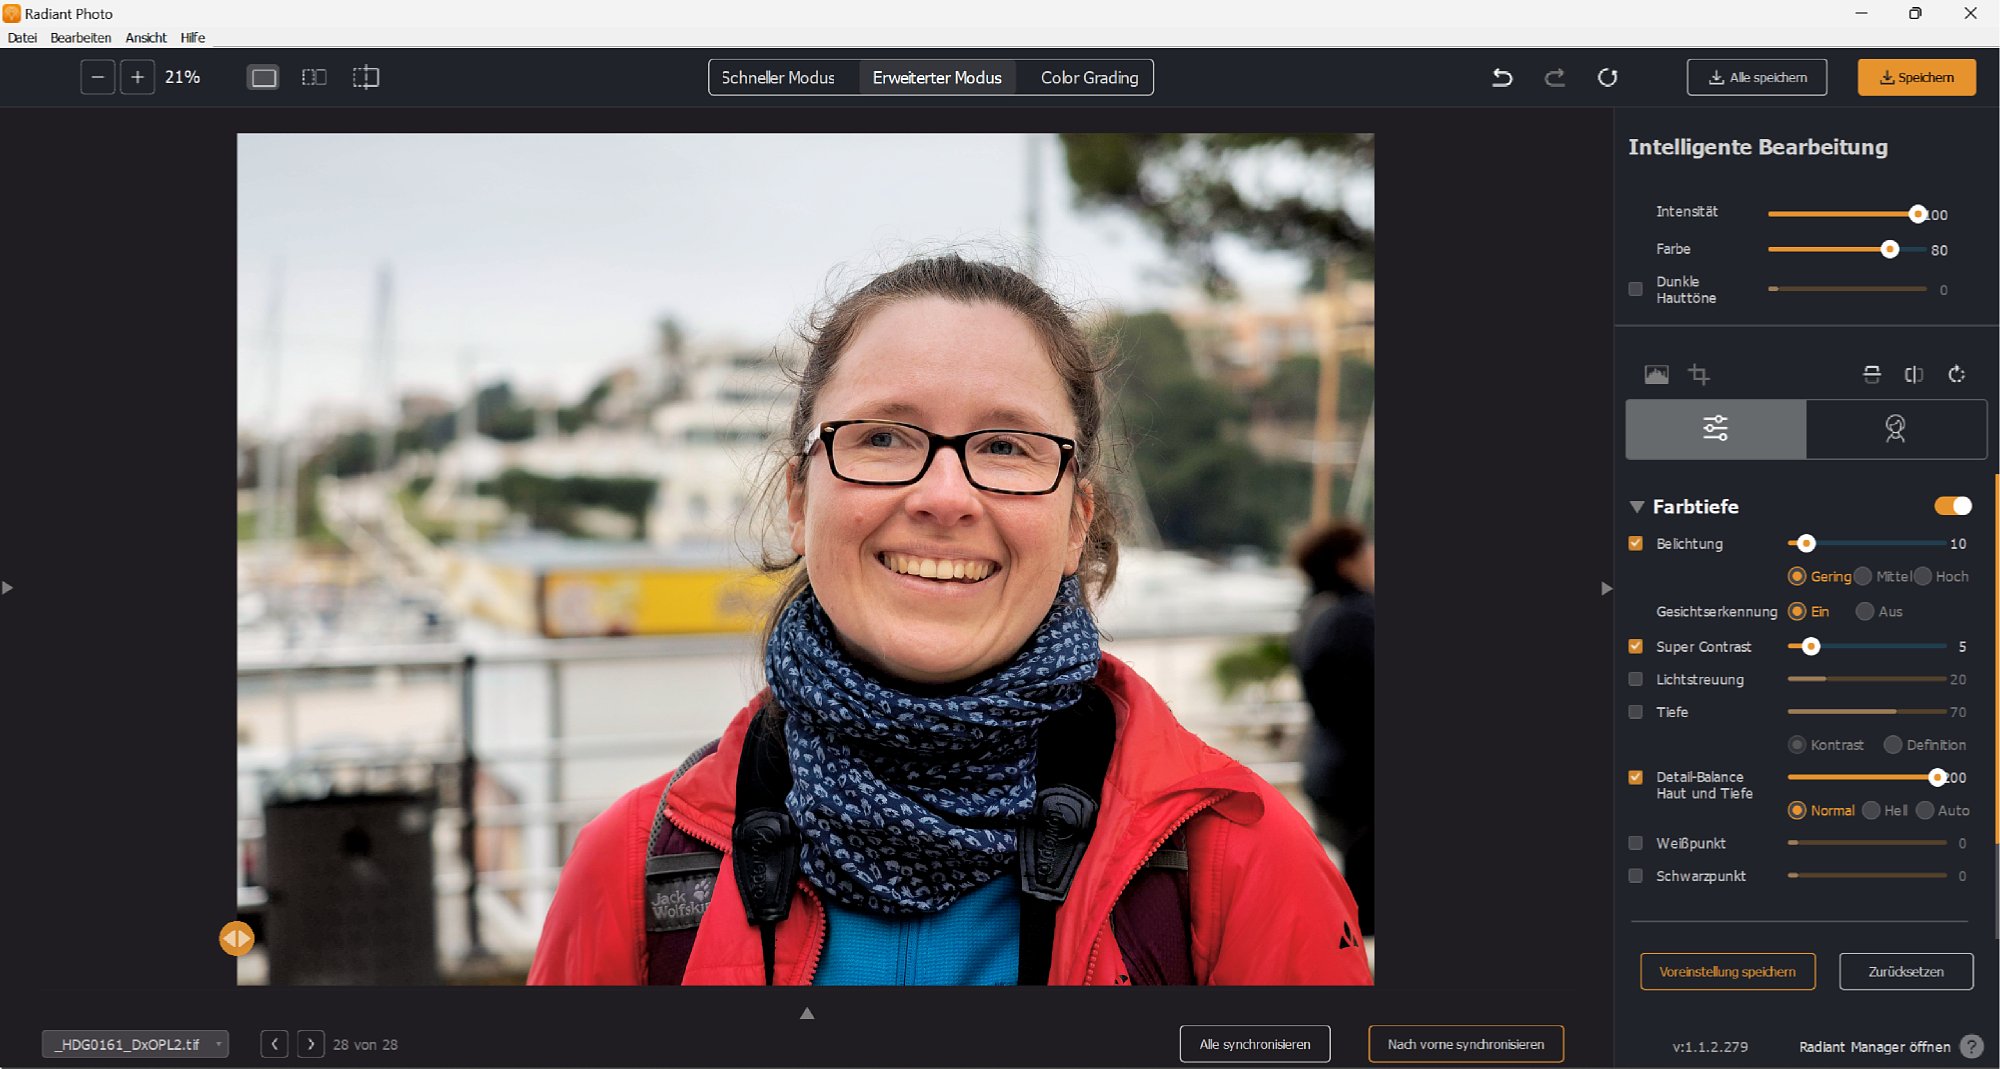The width and height of the screenshot is (2000, 1069).
Task: Click the rotate image icon
Action: [1956, 374]
